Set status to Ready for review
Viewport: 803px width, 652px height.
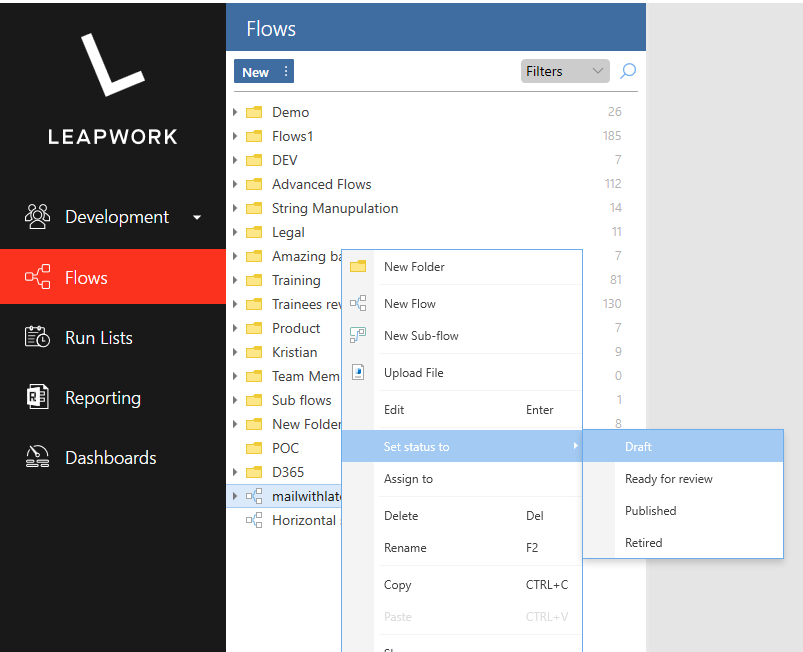pyautogui.click(x=683, y=478)
